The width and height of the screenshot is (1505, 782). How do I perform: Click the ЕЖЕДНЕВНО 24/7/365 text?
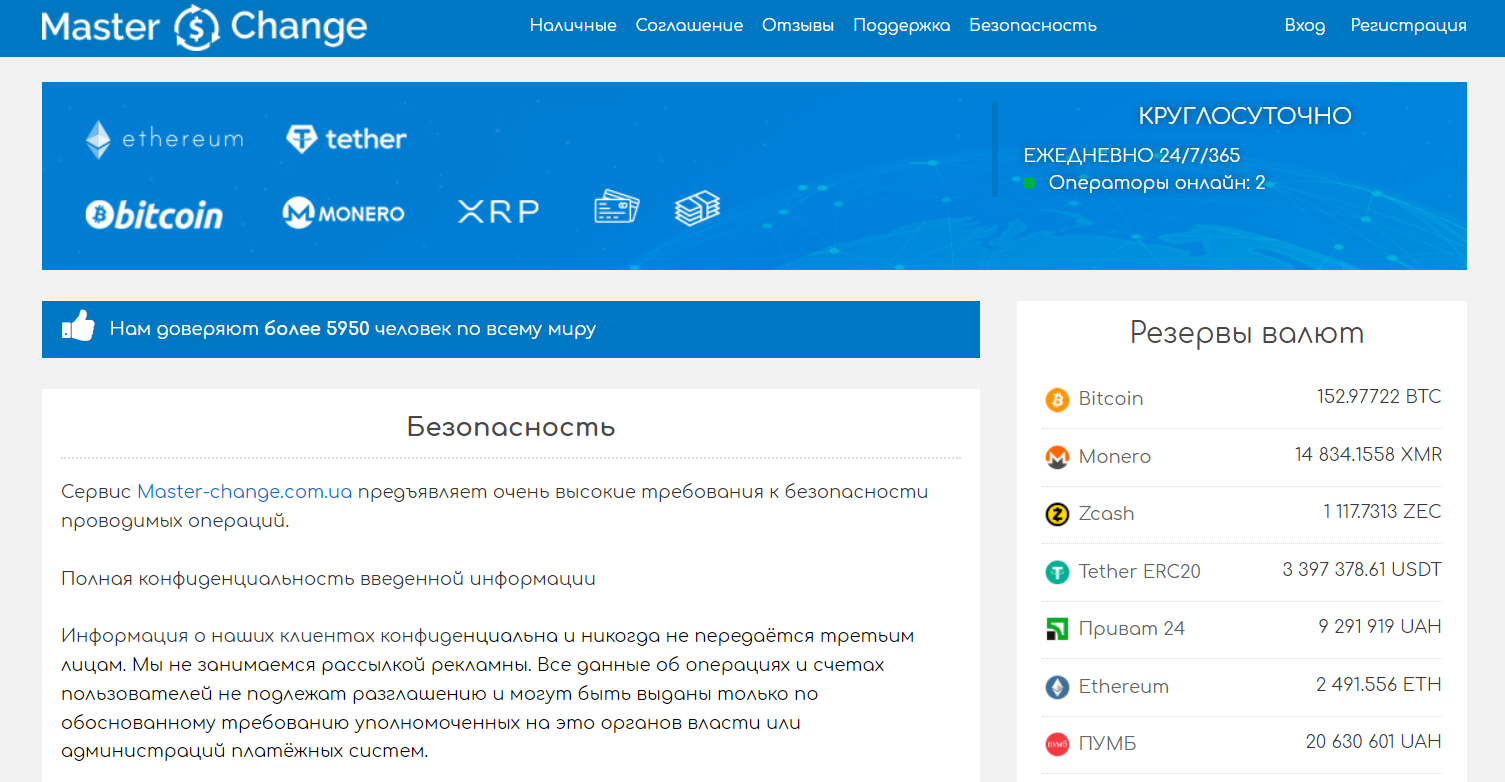[x=1132, y=156]
